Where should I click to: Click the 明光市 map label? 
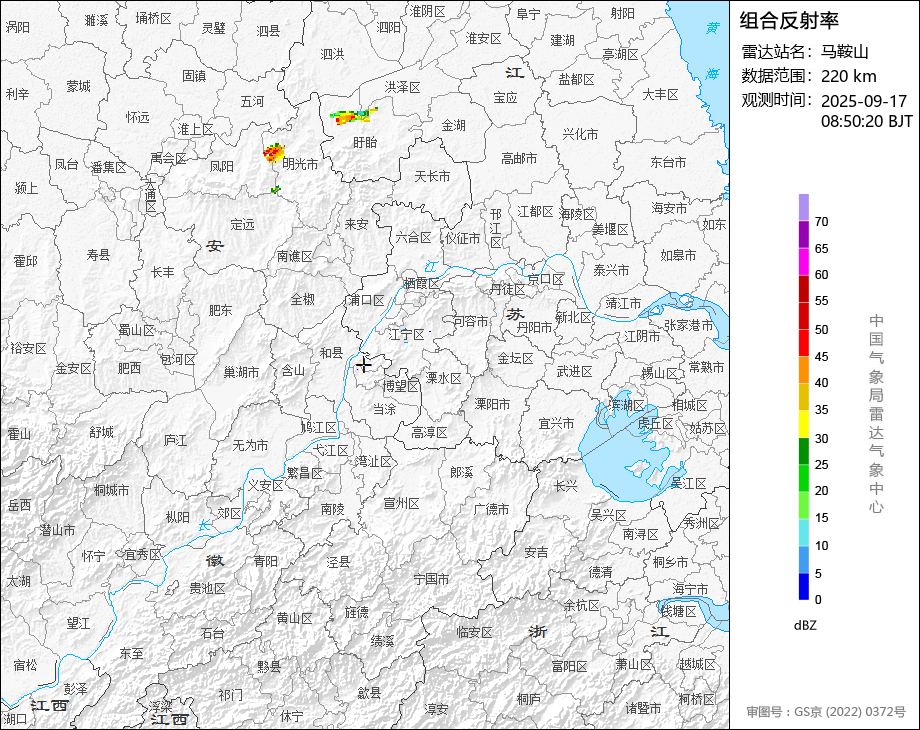300,164
